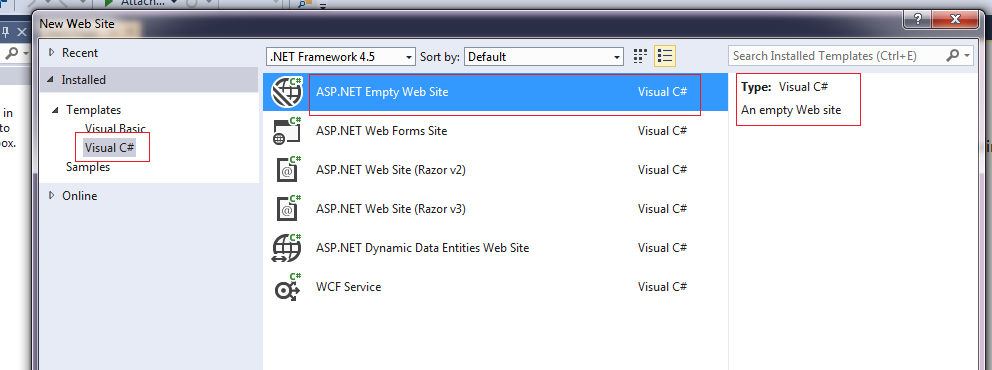The width and height of the screenshot is (992, 370).
Task: Open the Sort by Default dropdown
Action: click(x=544, y=57)
